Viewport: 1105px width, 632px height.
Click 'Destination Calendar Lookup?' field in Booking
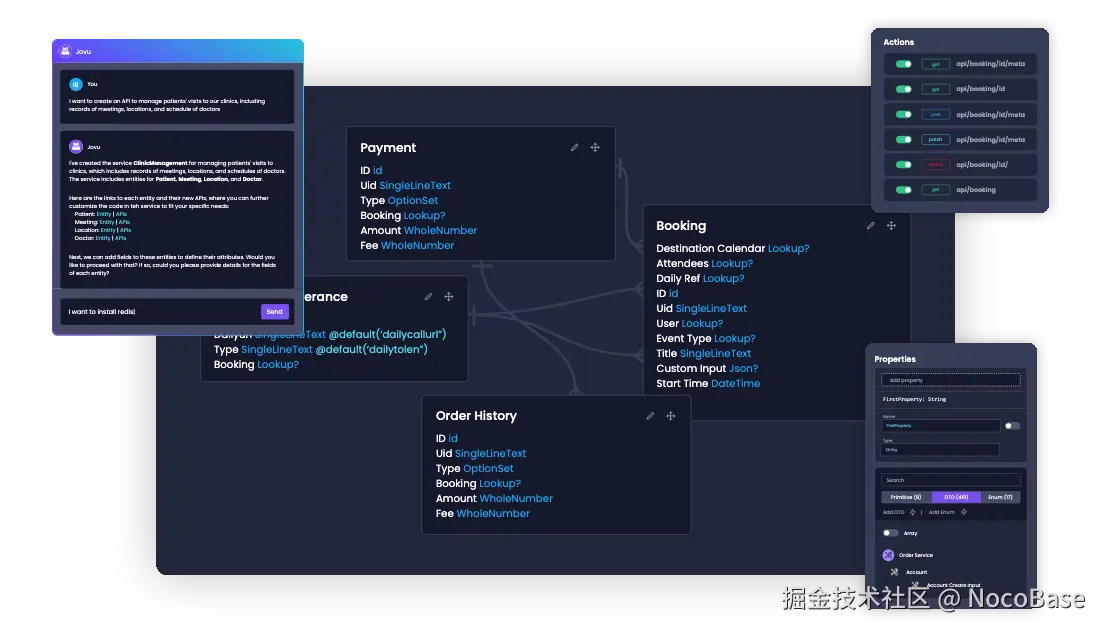click(x=732, y=248)
